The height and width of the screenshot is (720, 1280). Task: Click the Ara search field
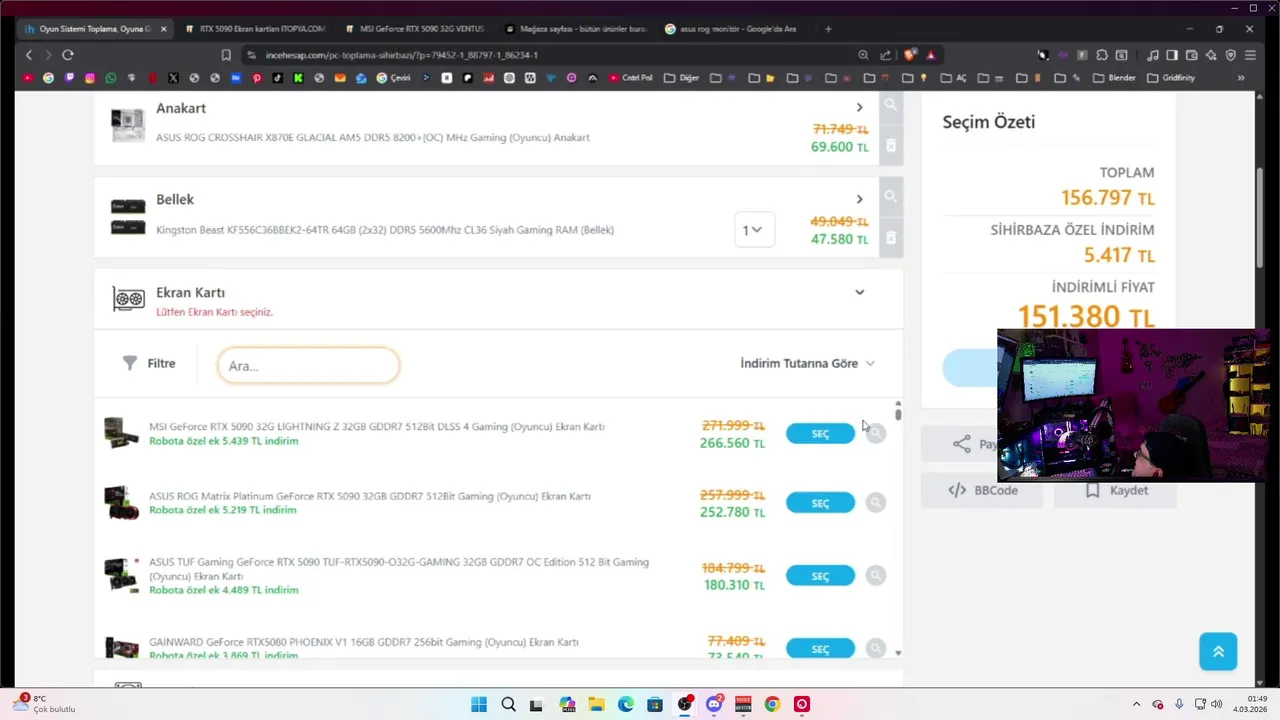[x=308, y=365]
